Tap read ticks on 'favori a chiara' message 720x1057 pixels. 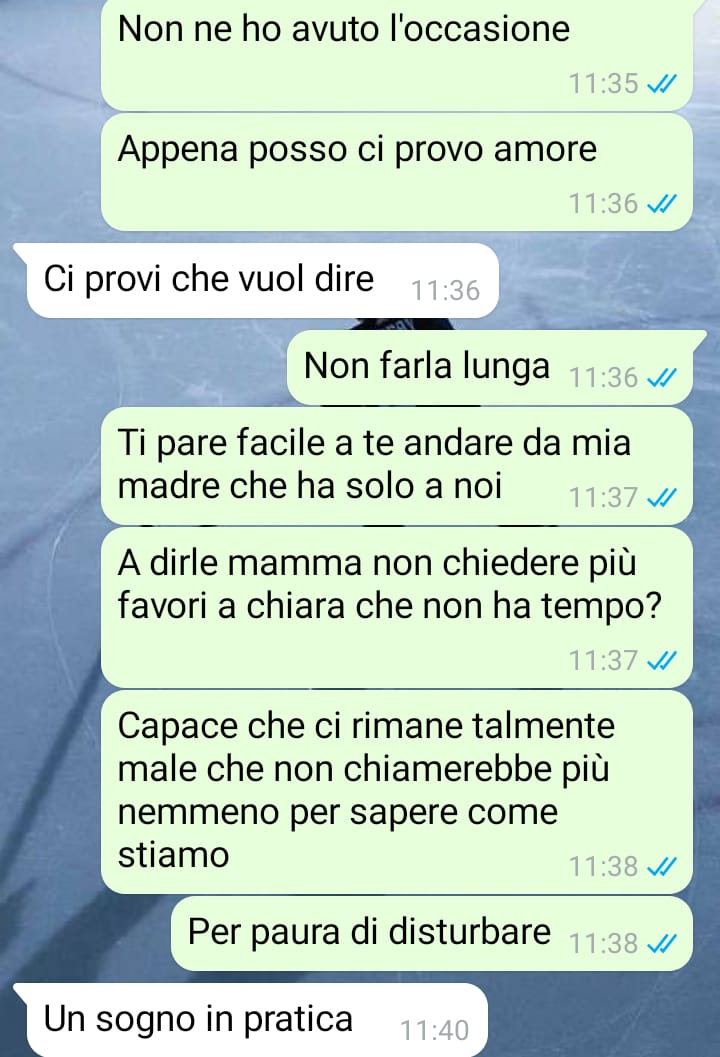point(661,661)
